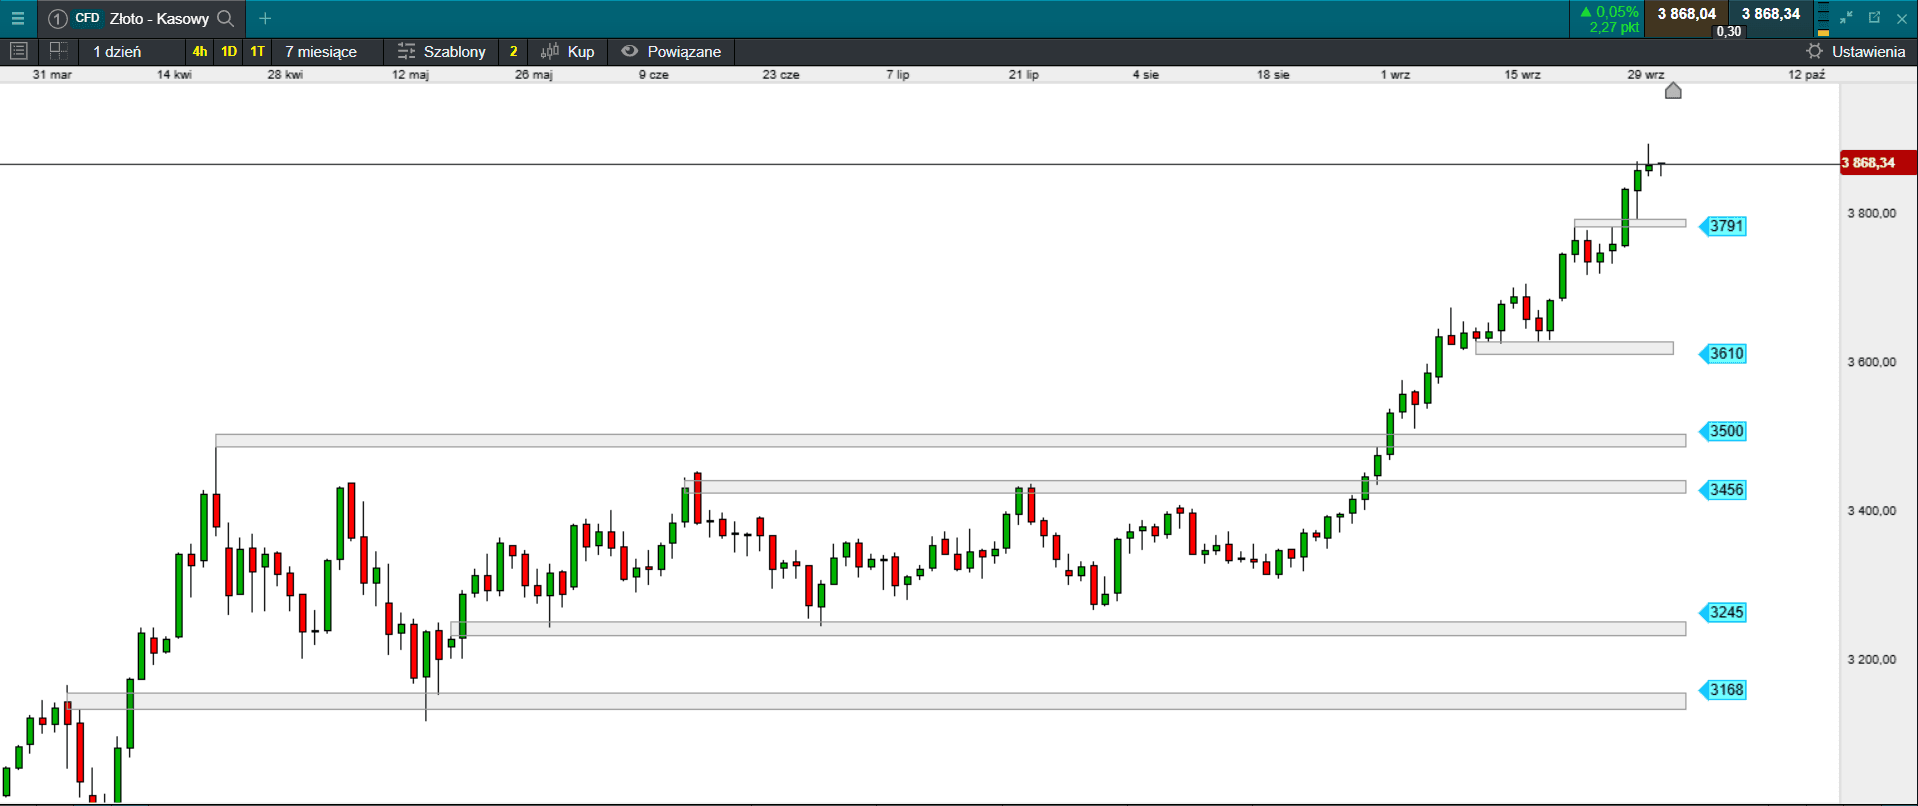Pop out chart into separate window

point(1874,18)
